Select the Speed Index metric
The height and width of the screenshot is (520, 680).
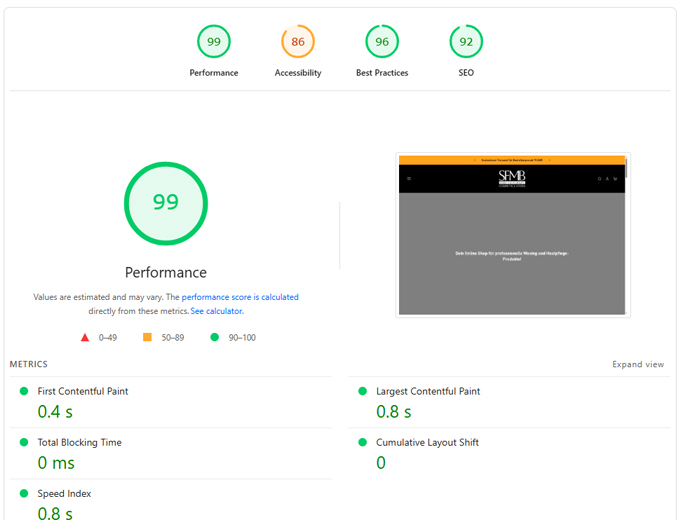click(65, 494)
